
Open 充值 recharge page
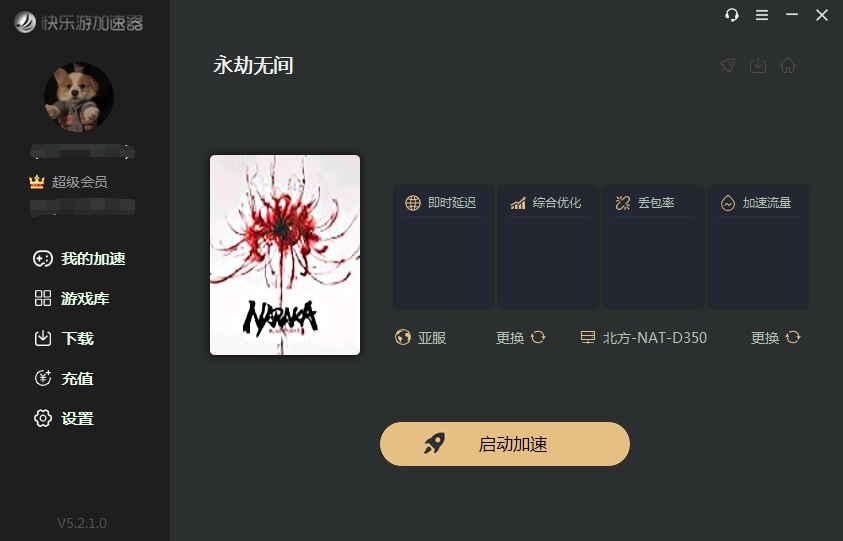tap(64, 379)
